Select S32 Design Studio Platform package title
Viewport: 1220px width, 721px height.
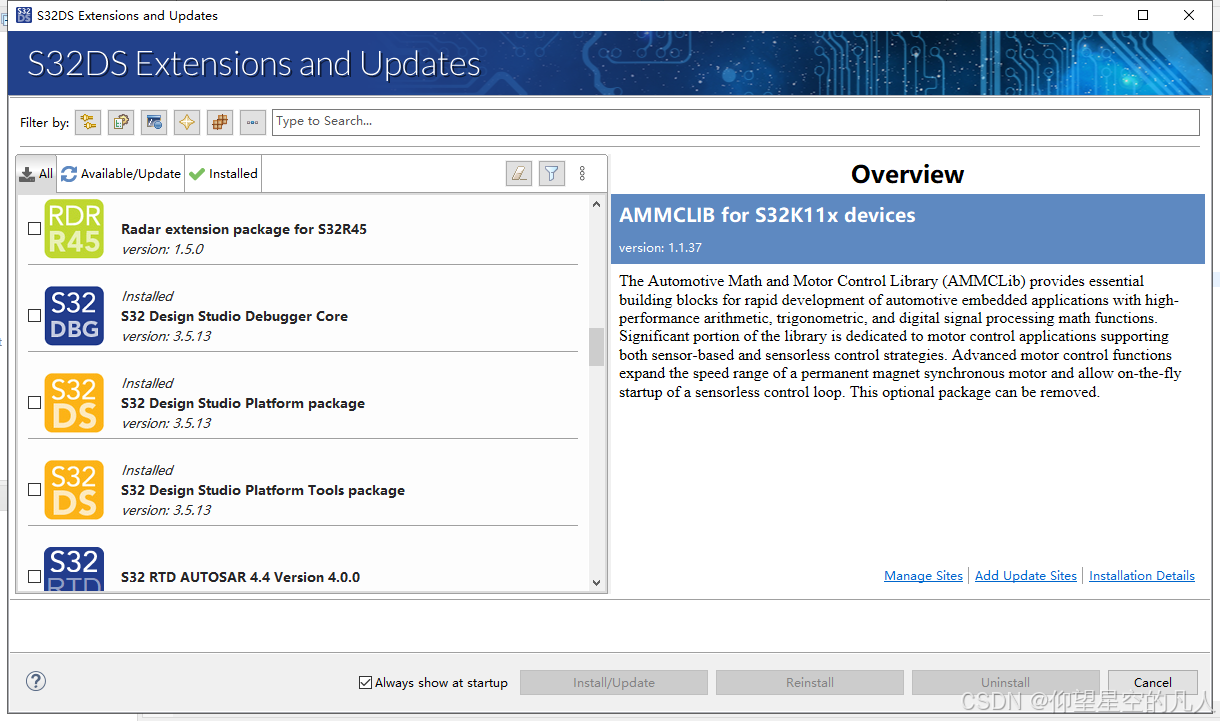(x=243, y=403)
